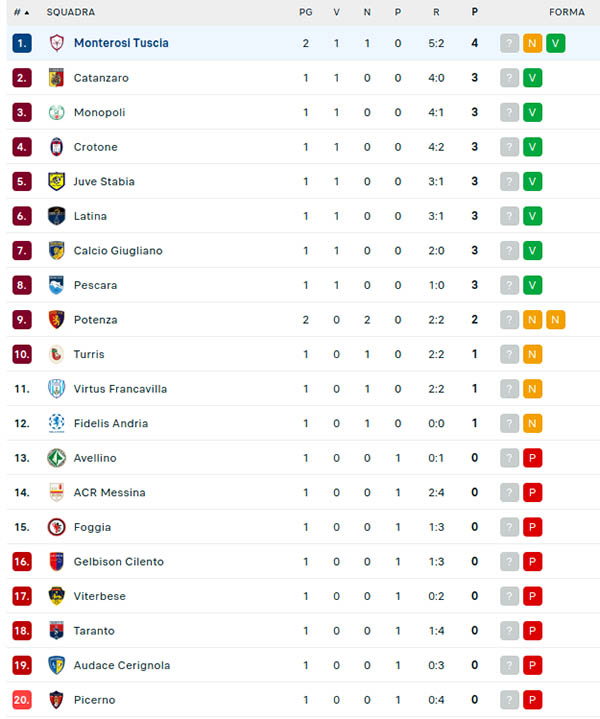Sort standings by PG column header

pyautogui.click(x=305, y=12)
